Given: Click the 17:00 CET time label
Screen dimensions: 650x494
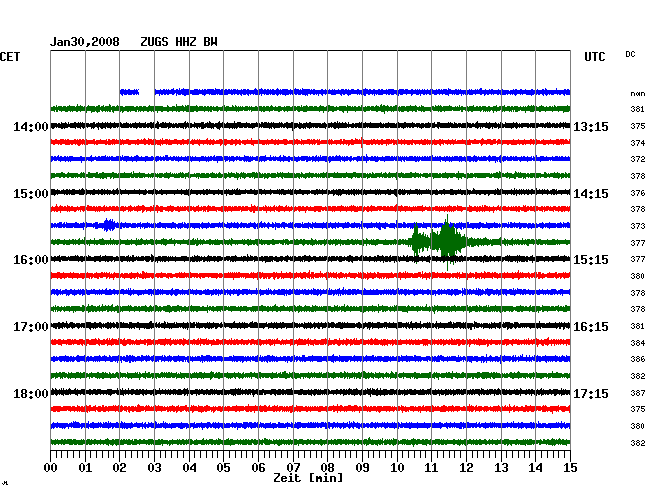Looking at the screenshot, I should click(31, 327).
